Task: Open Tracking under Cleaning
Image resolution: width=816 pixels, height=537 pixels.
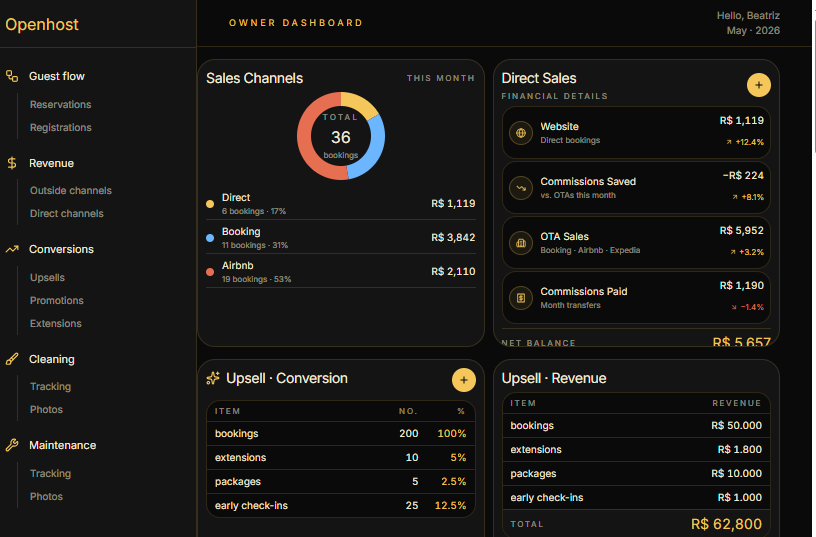Action: click(x=50, y=387)
